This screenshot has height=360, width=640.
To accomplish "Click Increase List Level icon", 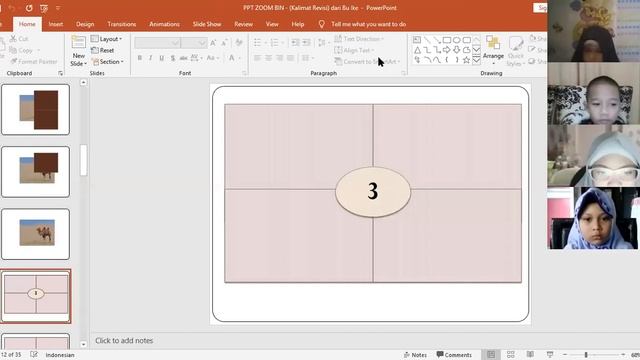I will pos(307,42).
